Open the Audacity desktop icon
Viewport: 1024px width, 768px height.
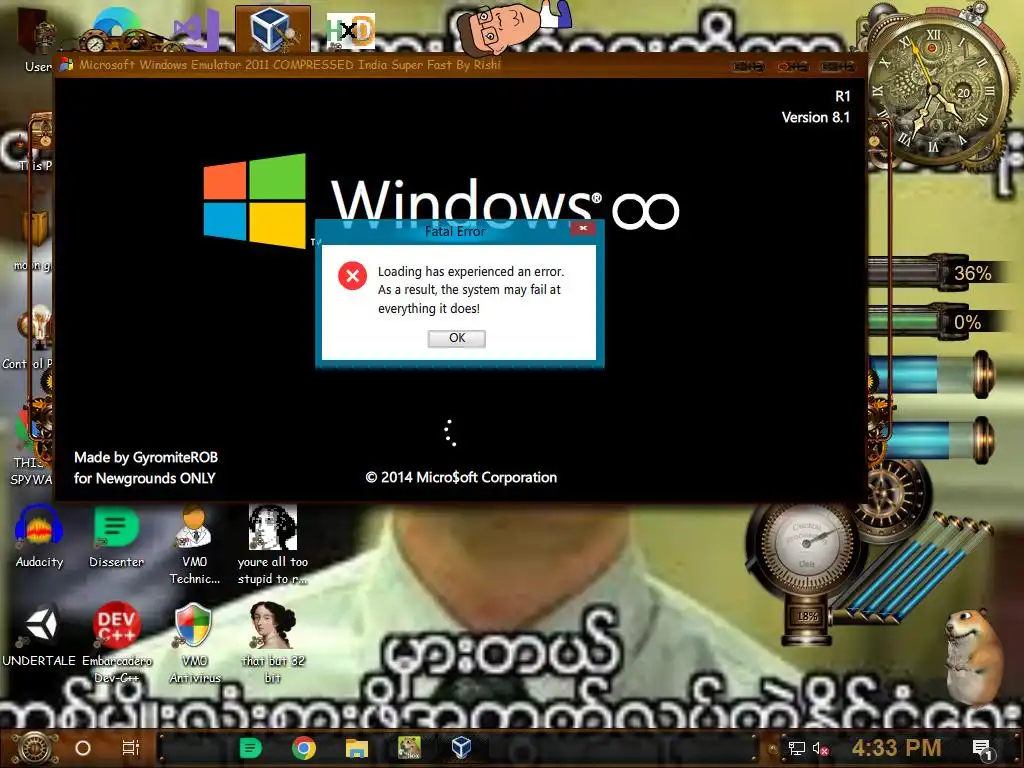39,536
